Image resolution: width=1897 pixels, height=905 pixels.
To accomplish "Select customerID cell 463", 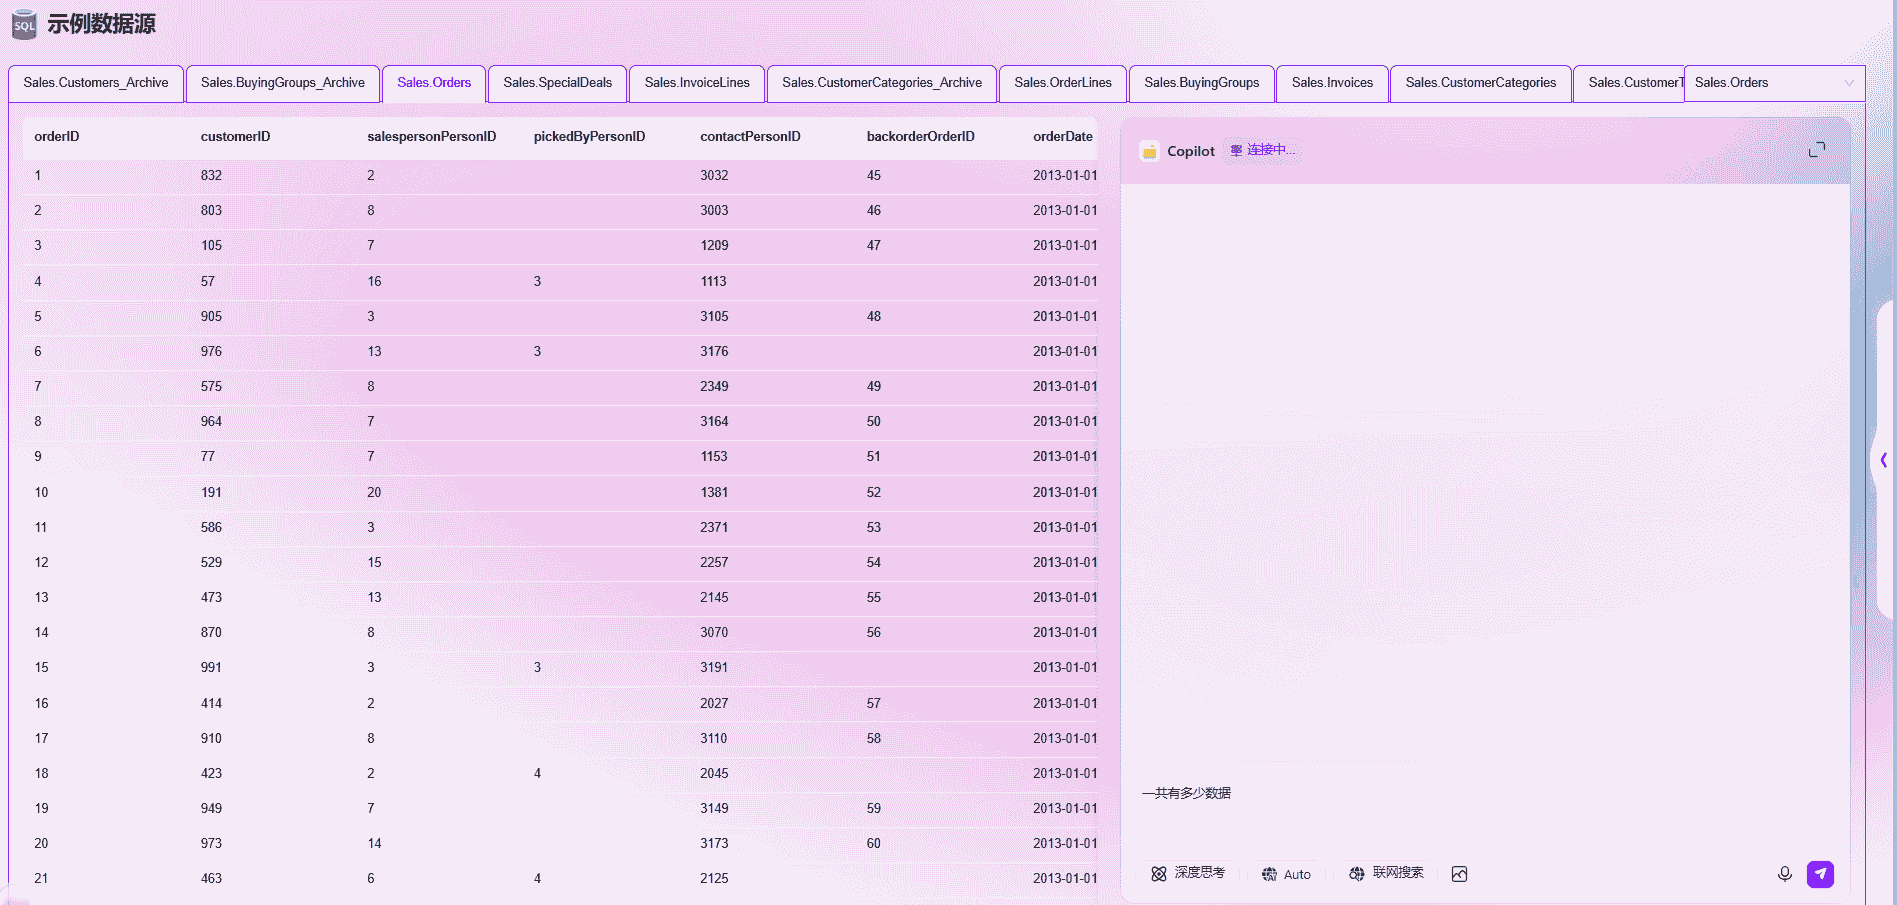I will pos(211,879).
